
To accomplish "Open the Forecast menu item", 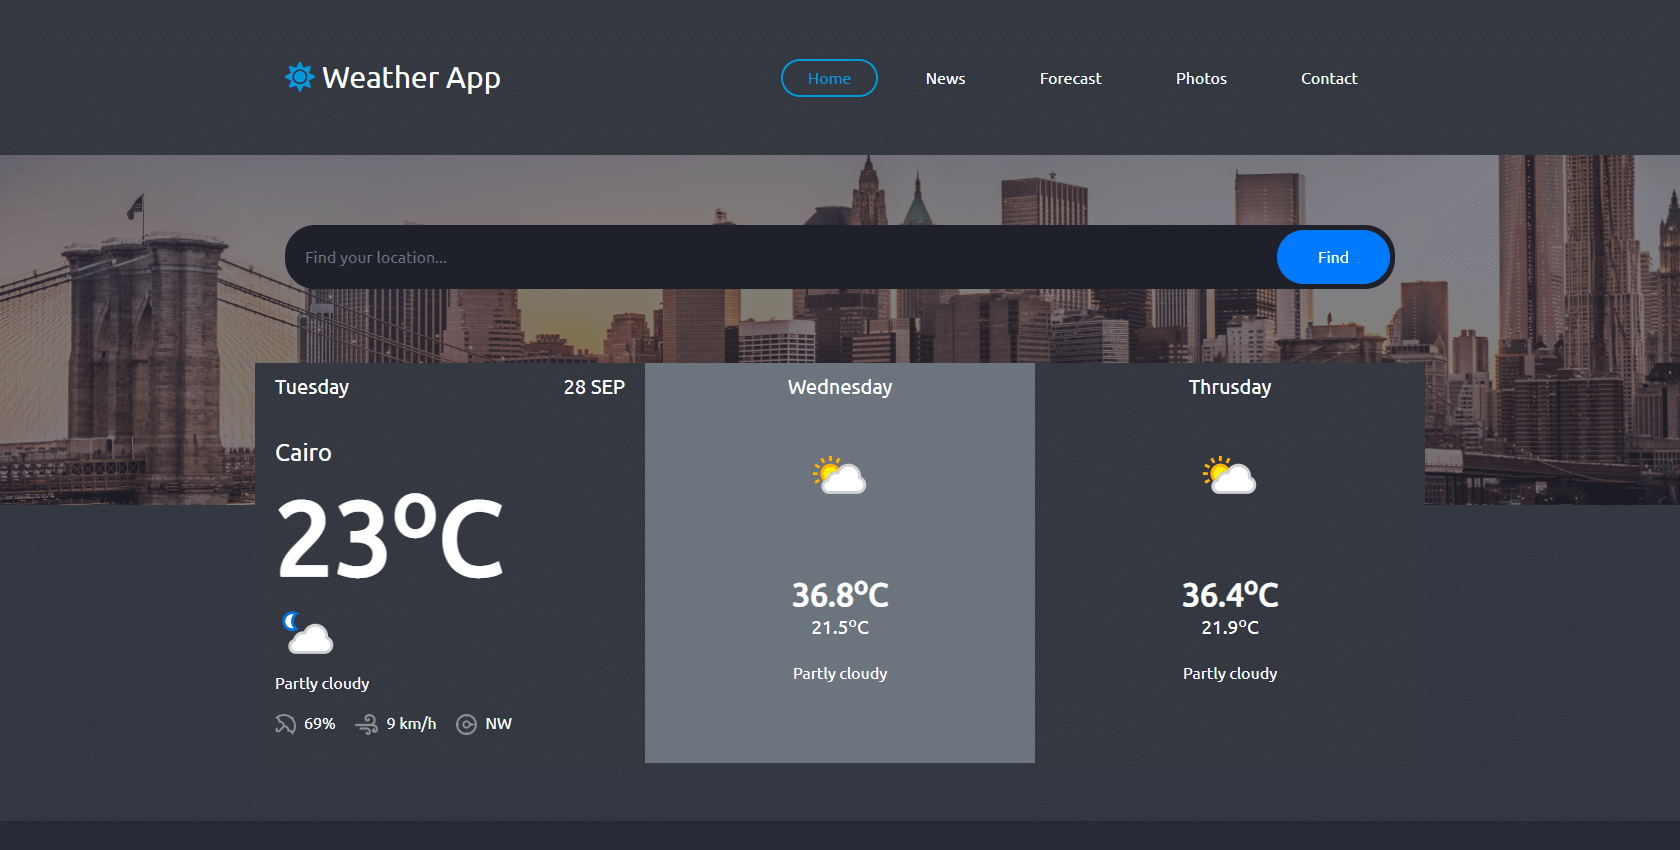I will (1070, 78).
